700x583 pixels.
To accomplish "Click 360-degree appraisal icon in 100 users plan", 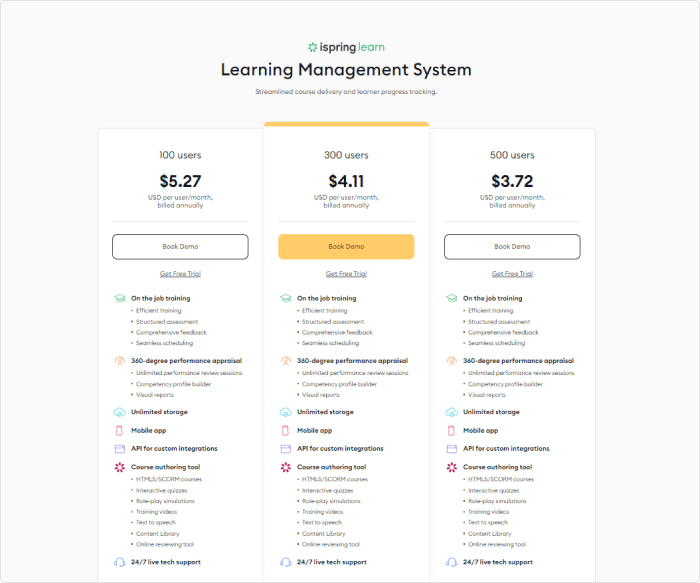I will pyautogui.click(x=120, y=361).
